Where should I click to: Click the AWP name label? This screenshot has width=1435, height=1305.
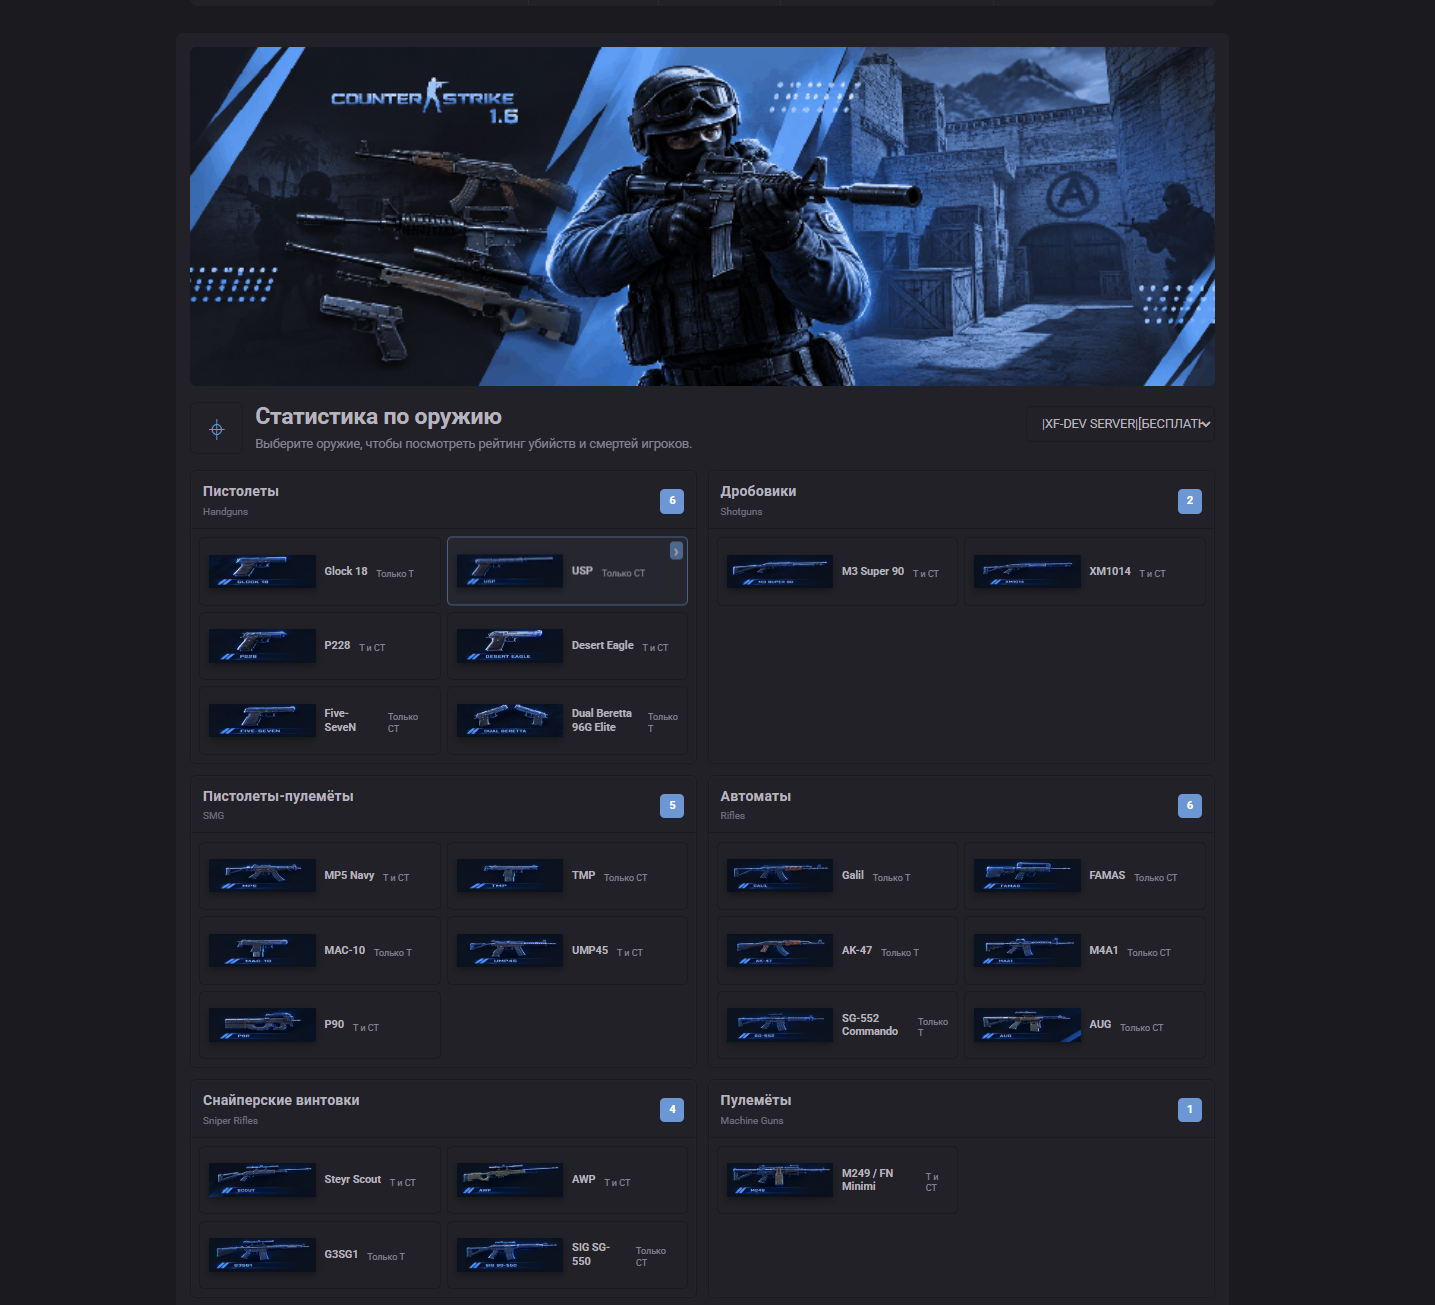tap(584, 1180)
